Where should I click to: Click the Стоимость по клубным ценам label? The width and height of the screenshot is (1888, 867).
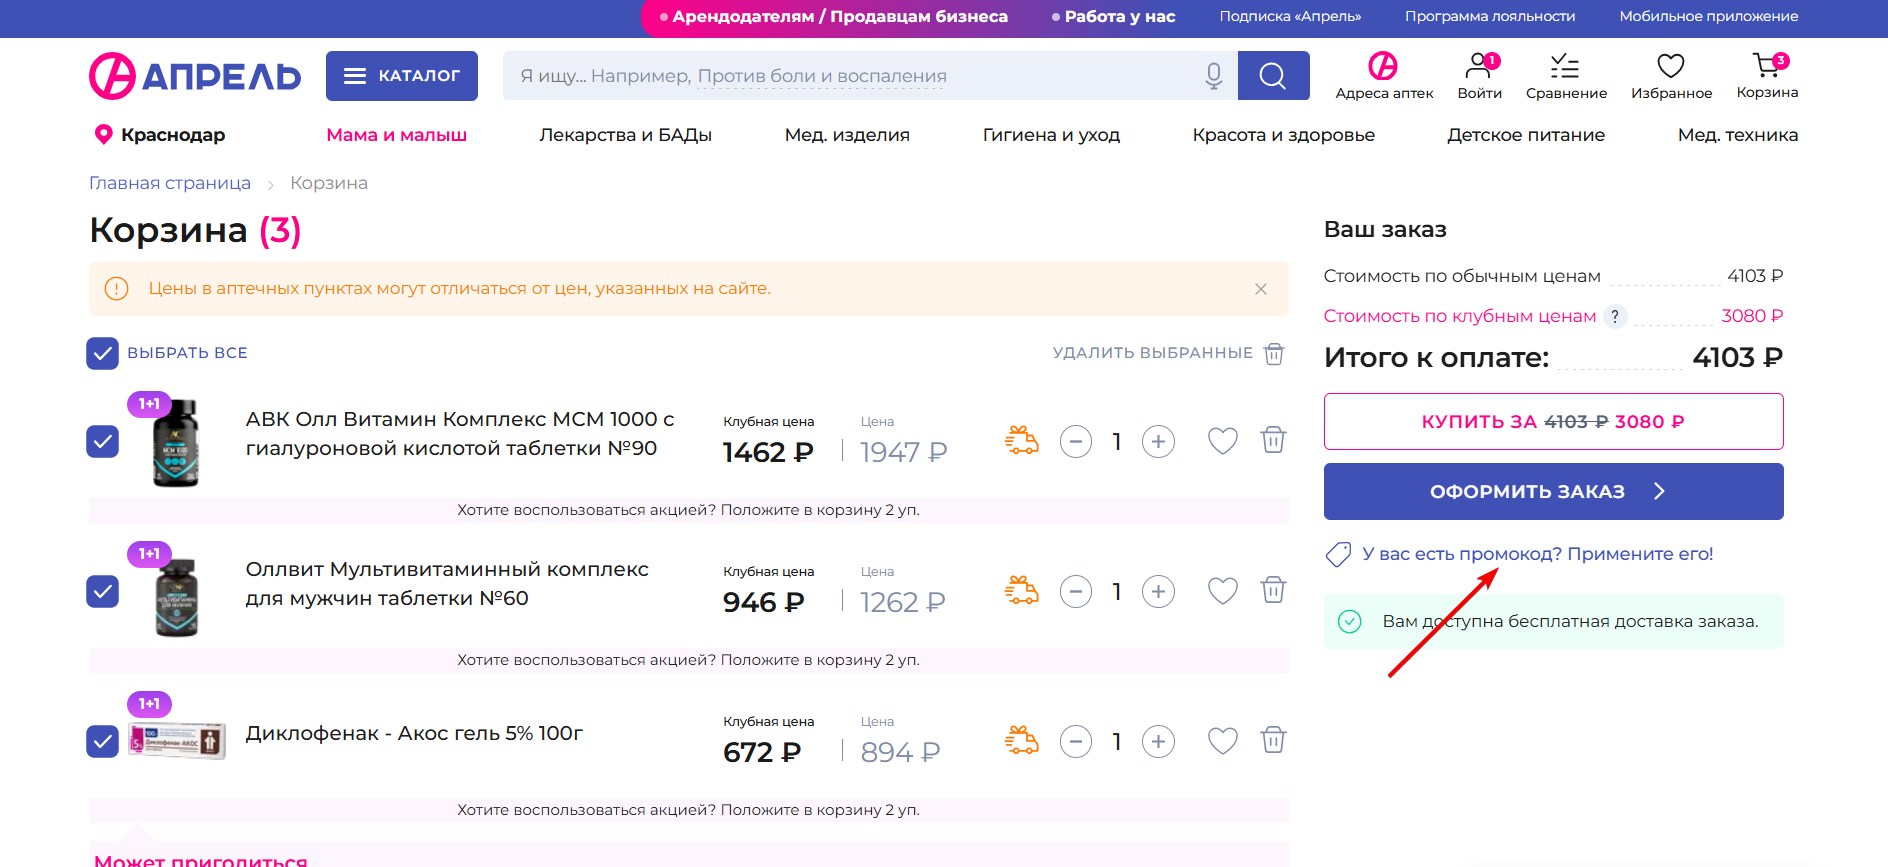1459,316
